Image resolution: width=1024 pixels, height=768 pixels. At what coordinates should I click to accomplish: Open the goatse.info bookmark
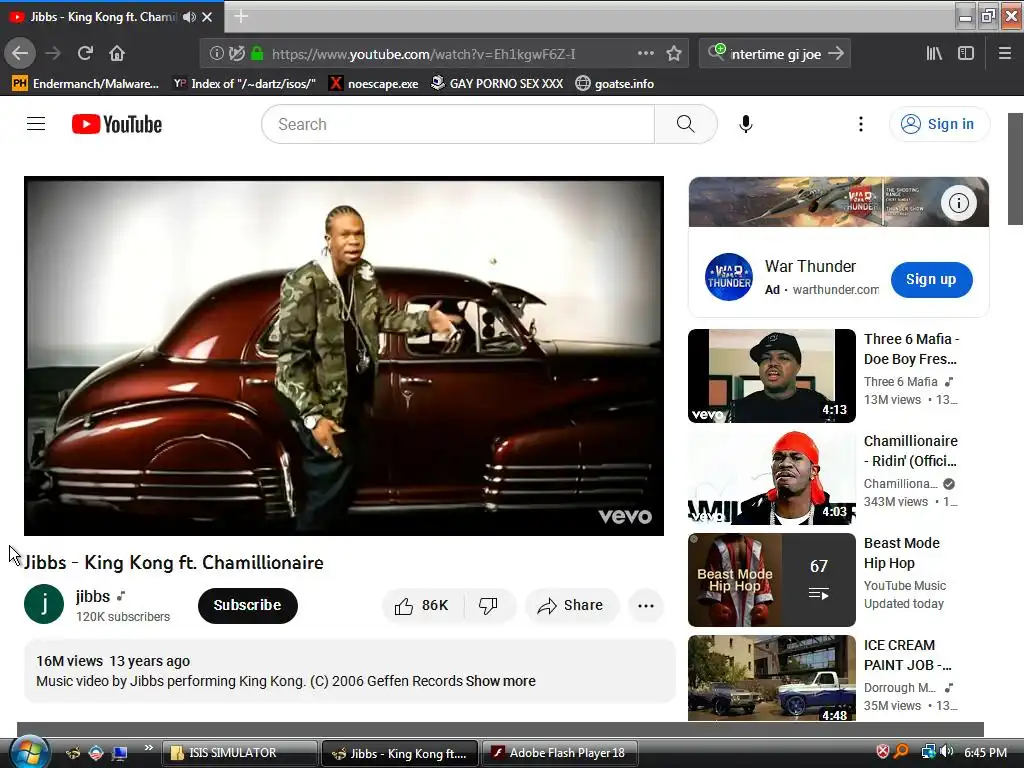615,84
